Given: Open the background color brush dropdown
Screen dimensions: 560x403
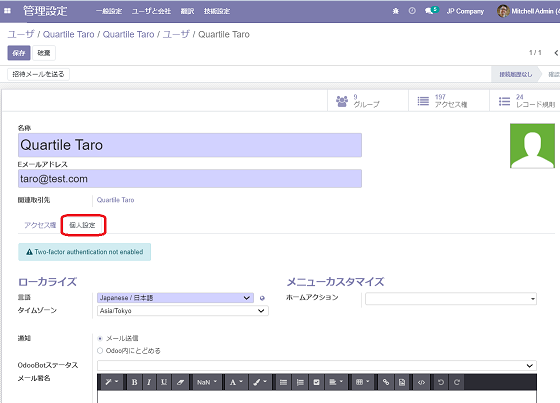Looking at the screenshot, I should 260,382.
